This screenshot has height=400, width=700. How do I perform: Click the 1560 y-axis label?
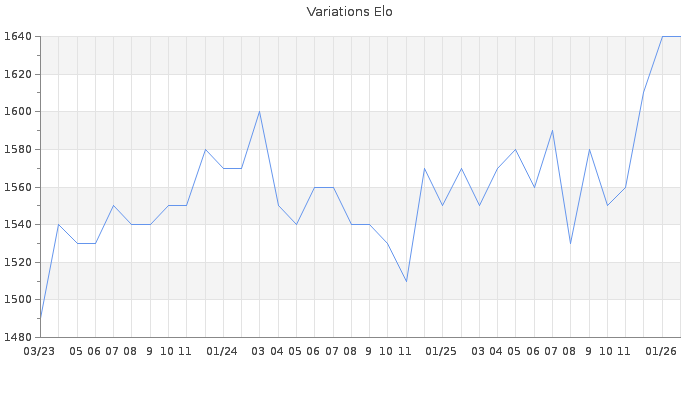click(18, 187)
